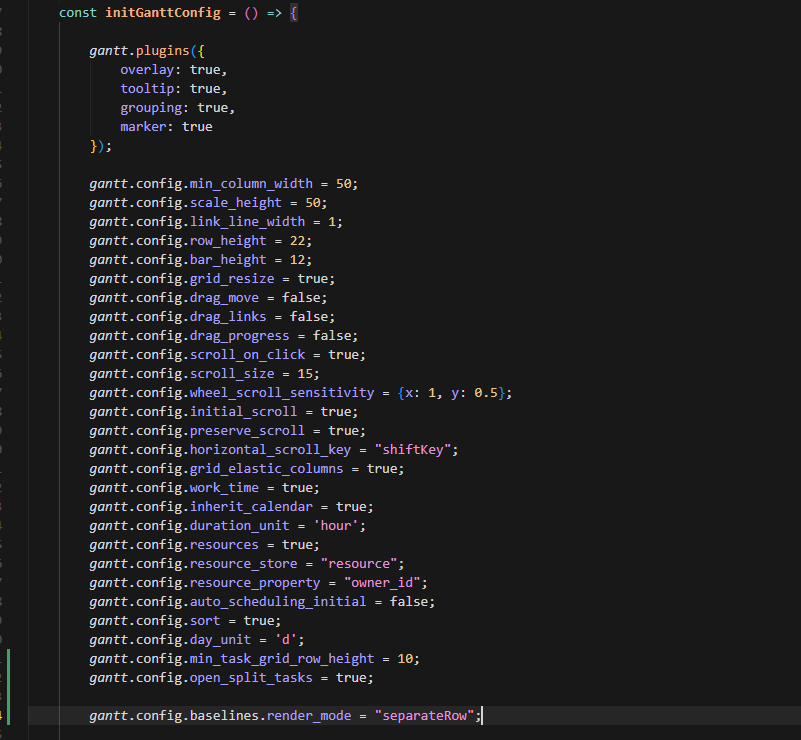Place cursor on overlay plugin property
801x740 pixels.
click(148, 70)
